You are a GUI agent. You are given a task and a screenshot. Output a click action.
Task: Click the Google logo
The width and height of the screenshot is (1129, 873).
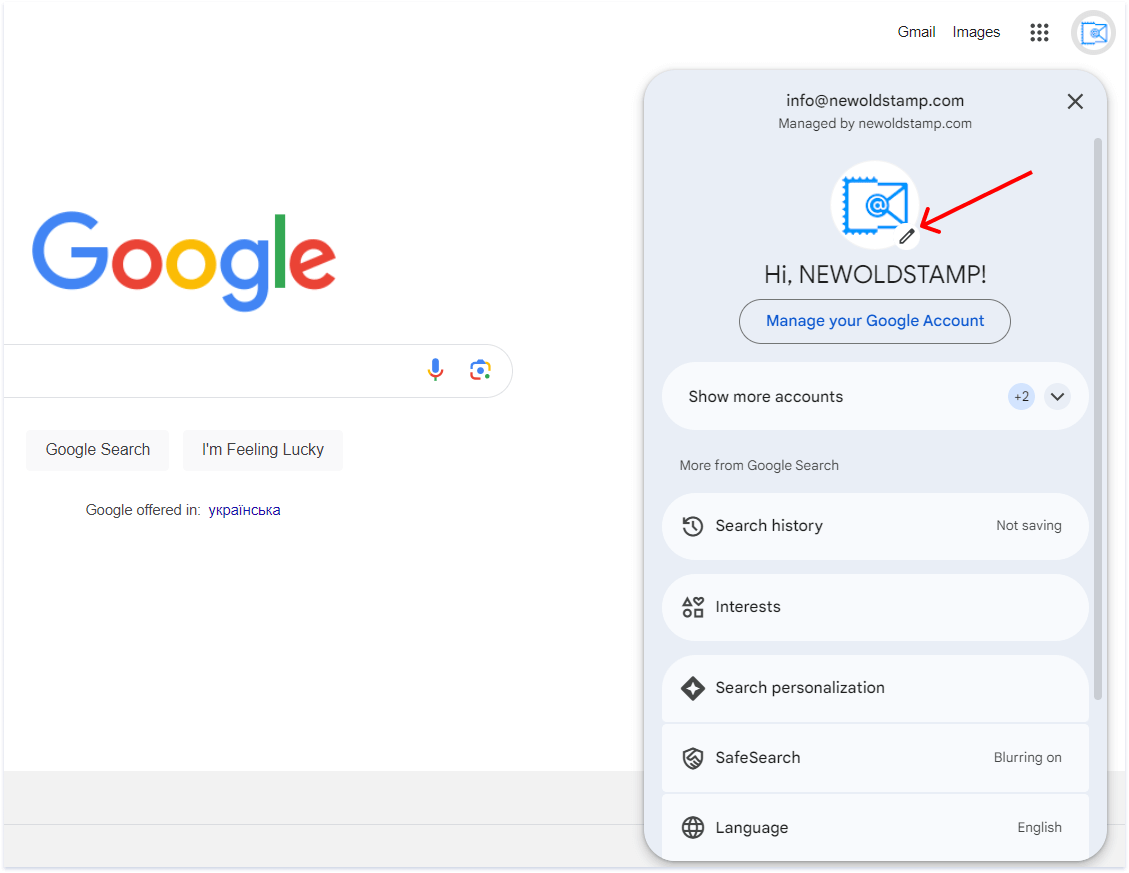[x=184, y=261]
